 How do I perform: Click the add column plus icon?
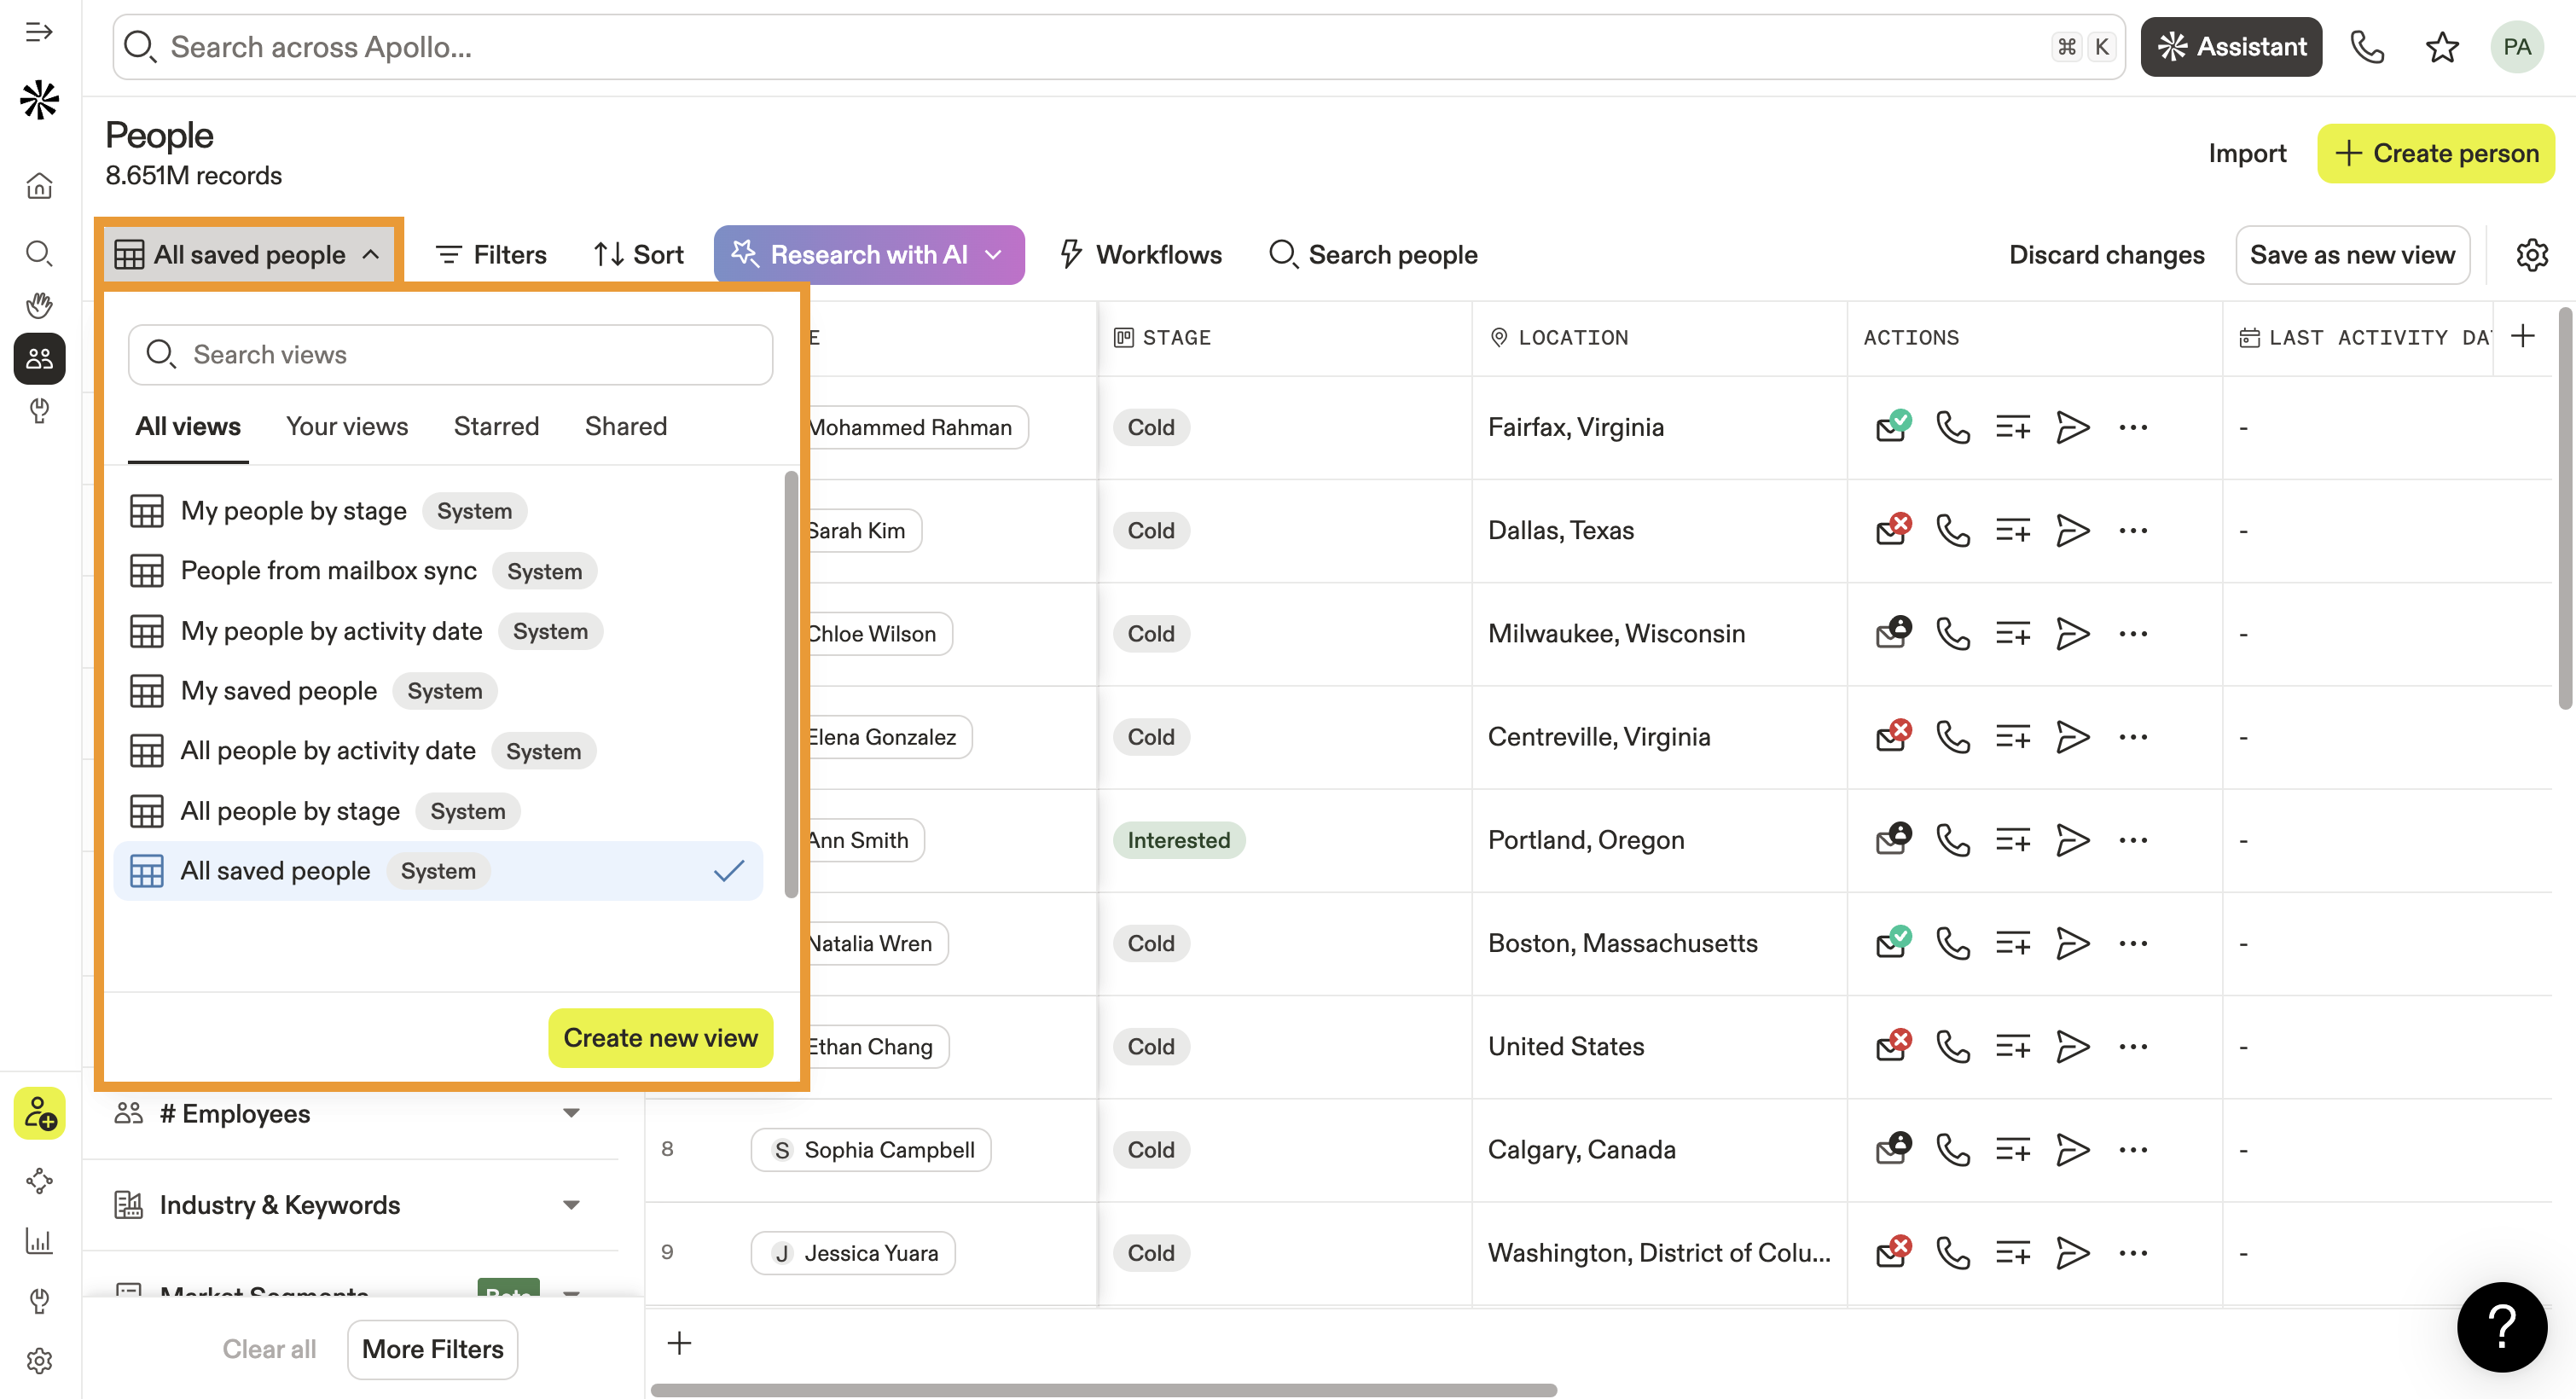[x=2522, y=337]
